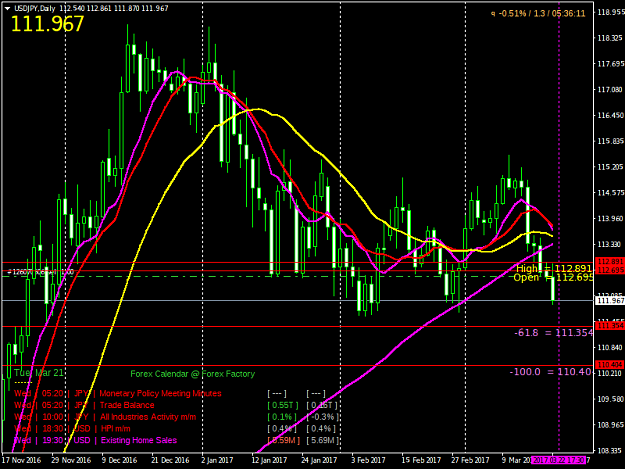Image resolution: width=625 pixels, height=469 pixels.
Task: Click the 118.955 price axis label
Action: pyautogui.click(x=610, y=12)
